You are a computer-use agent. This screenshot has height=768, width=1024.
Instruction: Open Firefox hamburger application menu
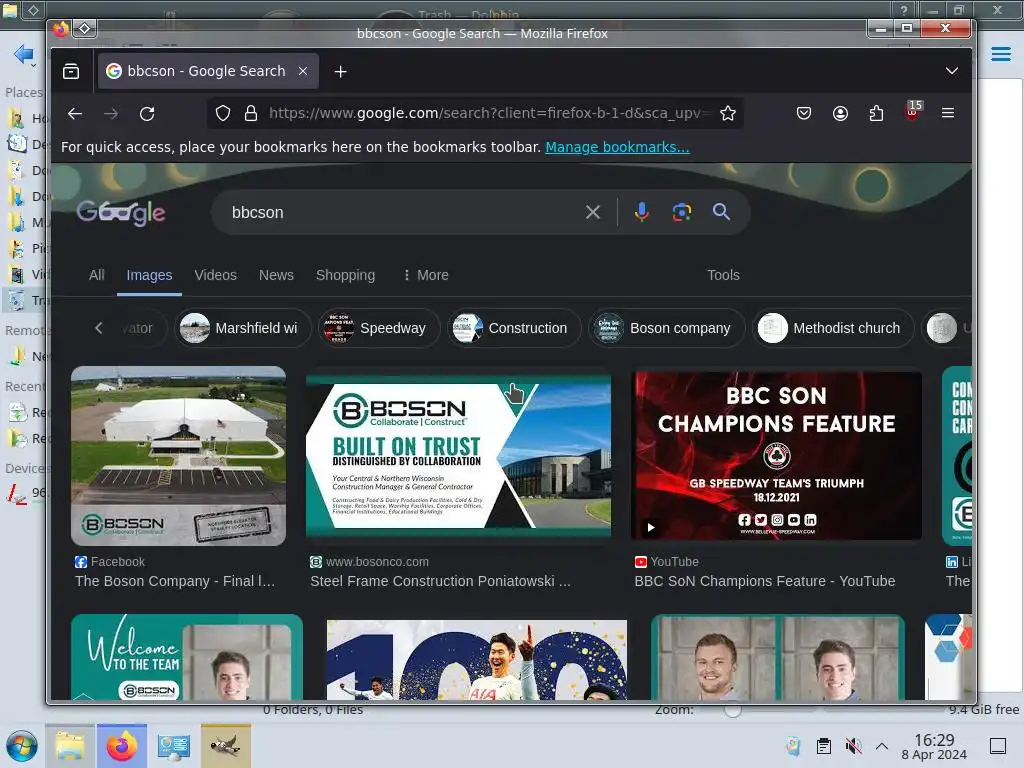pyautogui.click(x=948, y=114)
